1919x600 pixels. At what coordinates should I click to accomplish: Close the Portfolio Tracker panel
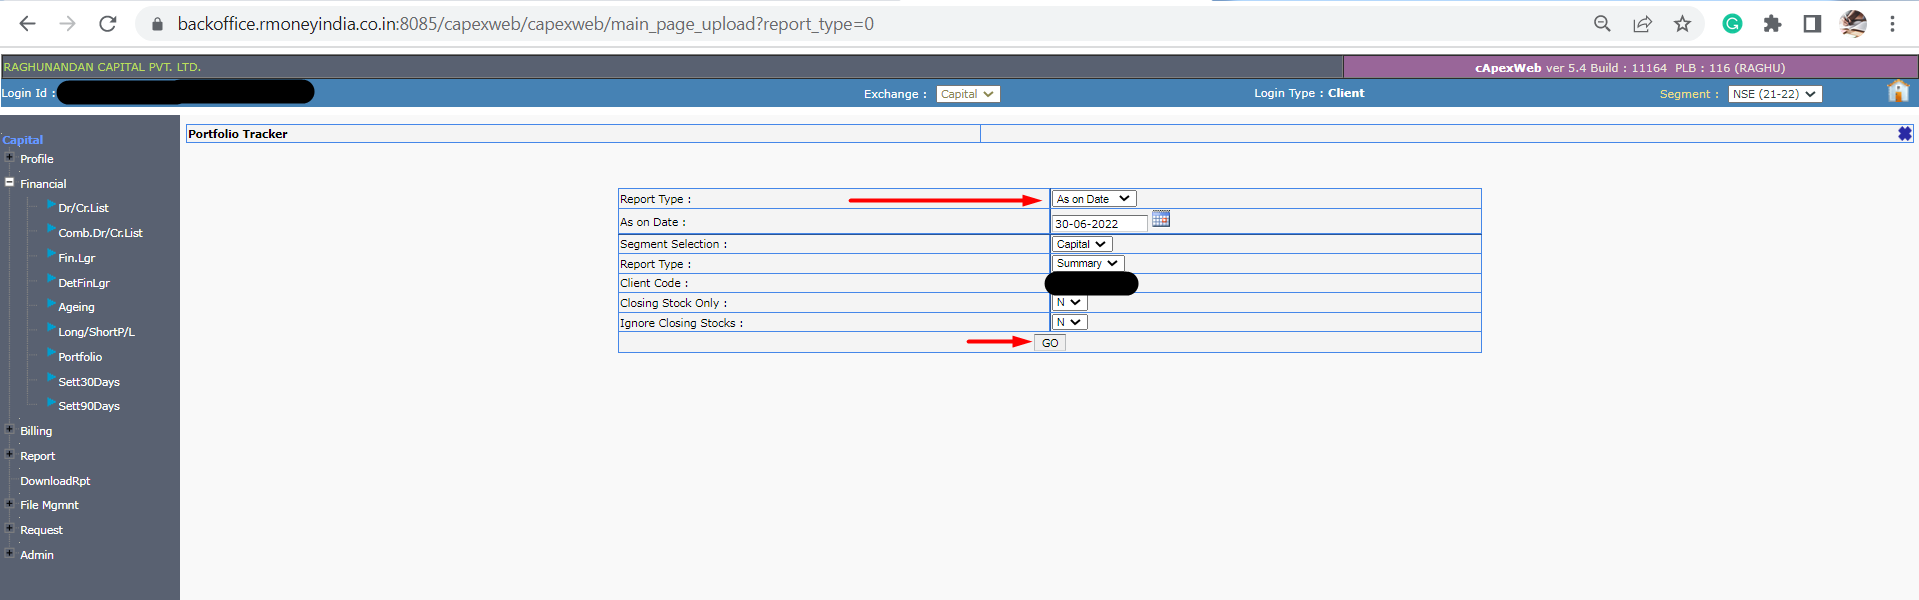click(1904, 133)
